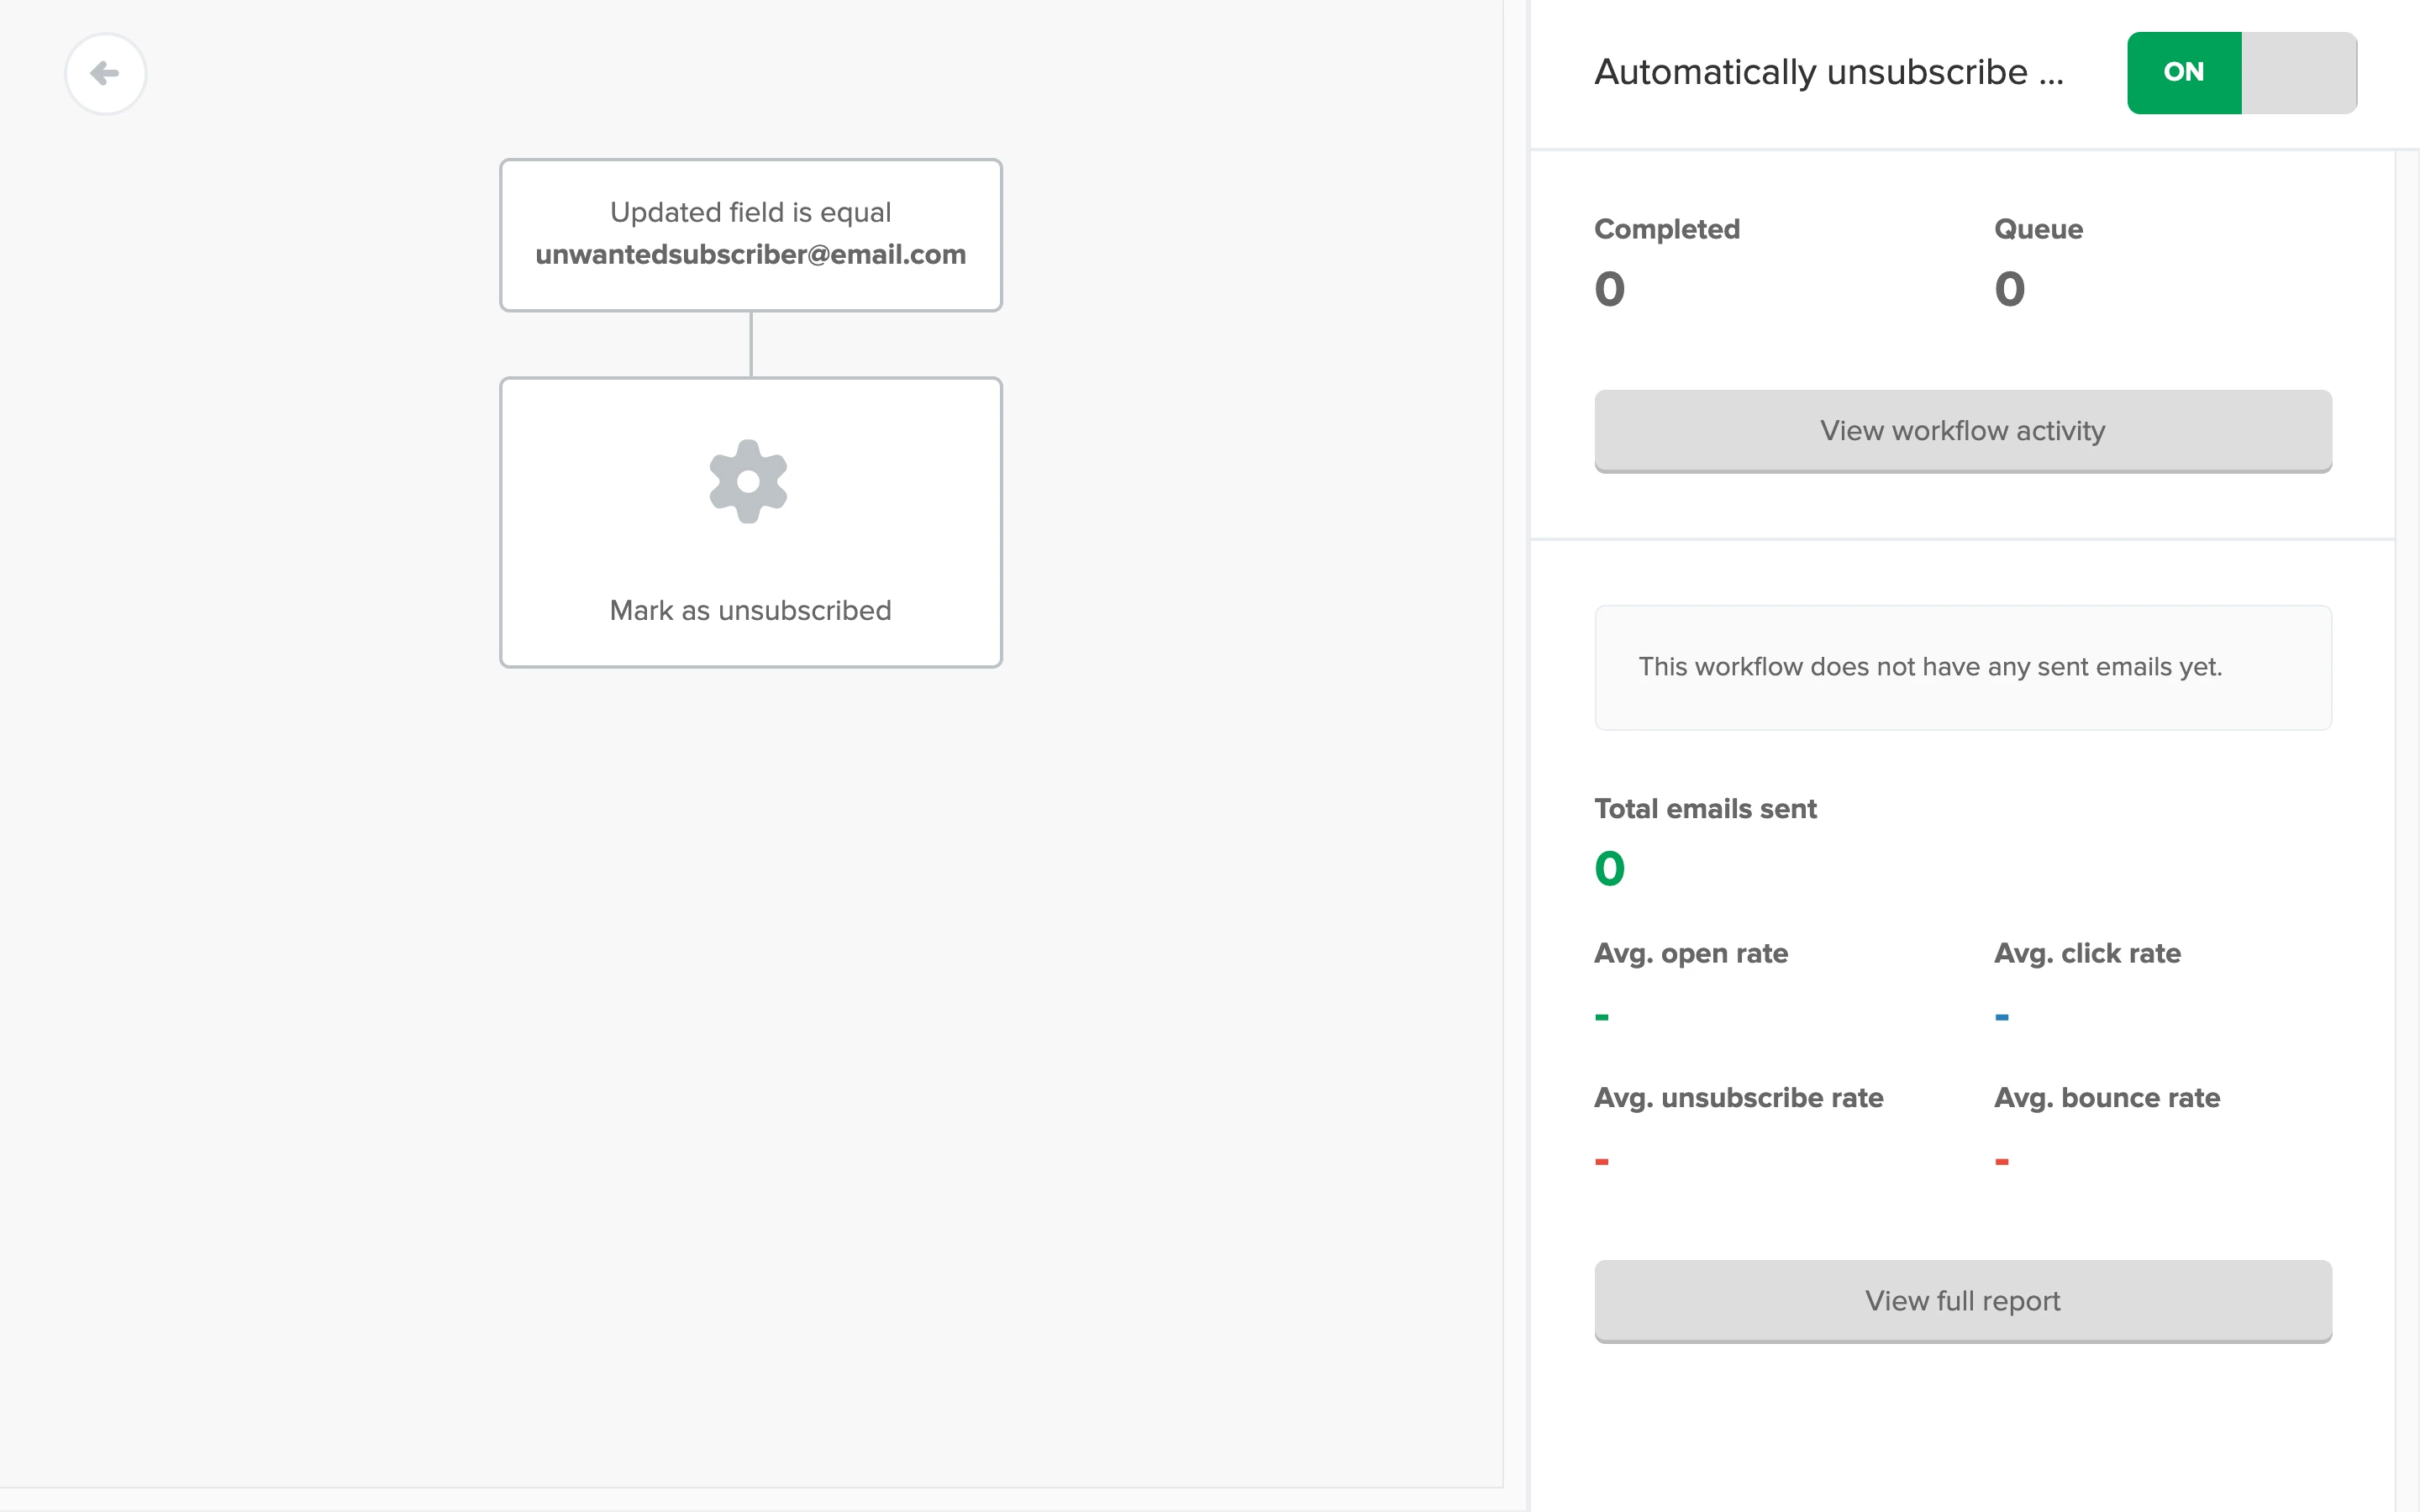Viewport: 2420px width, 1512px height.
Task: Click the Avg. bounce rate label
Action: (x=2106, y=1098)
